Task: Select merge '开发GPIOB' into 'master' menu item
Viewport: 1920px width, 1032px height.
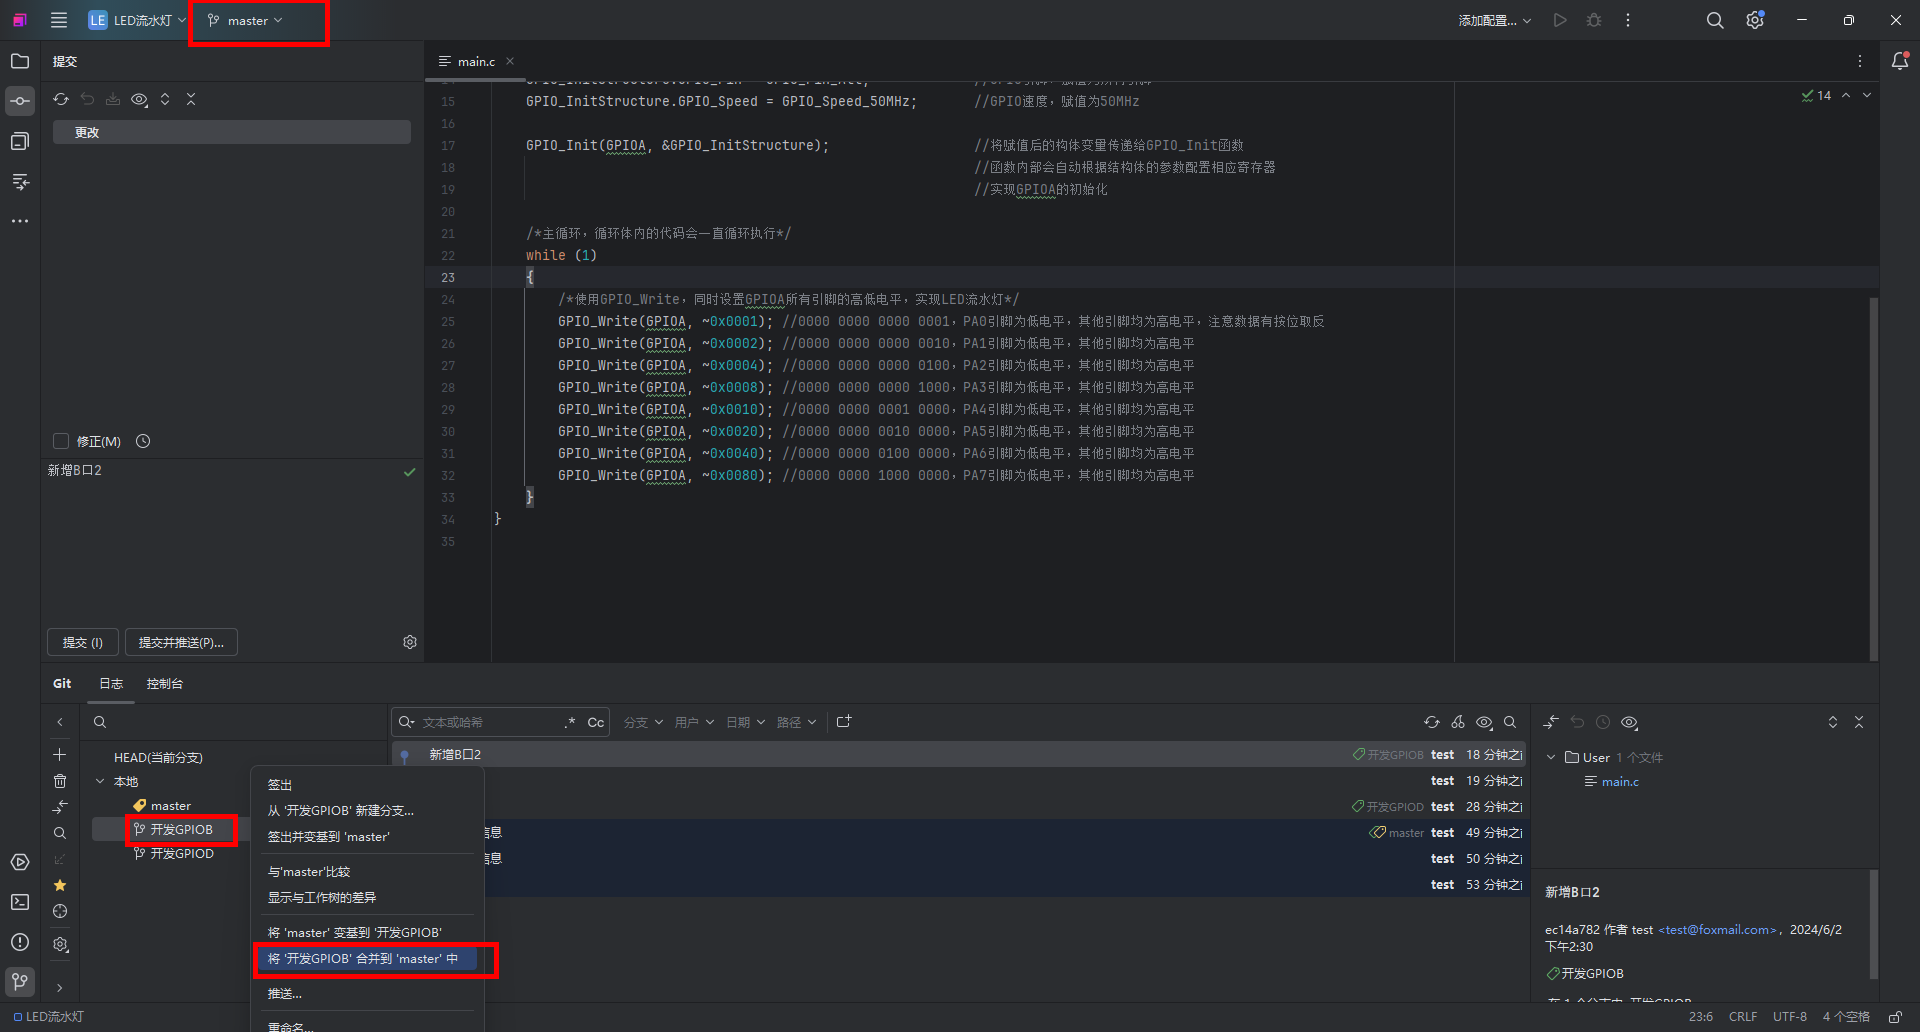Action: [363, 958]
